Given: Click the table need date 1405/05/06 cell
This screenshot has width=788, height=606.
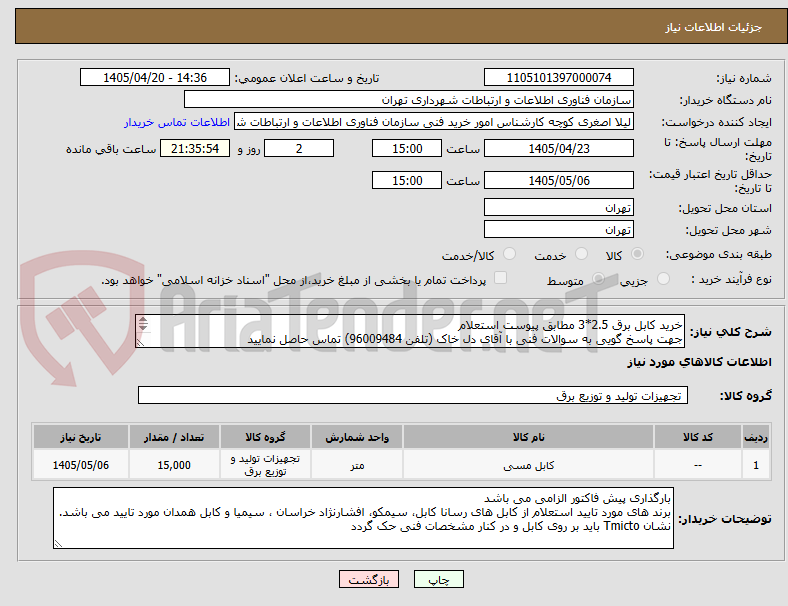Looking at the screenshot, I should 81,465.
